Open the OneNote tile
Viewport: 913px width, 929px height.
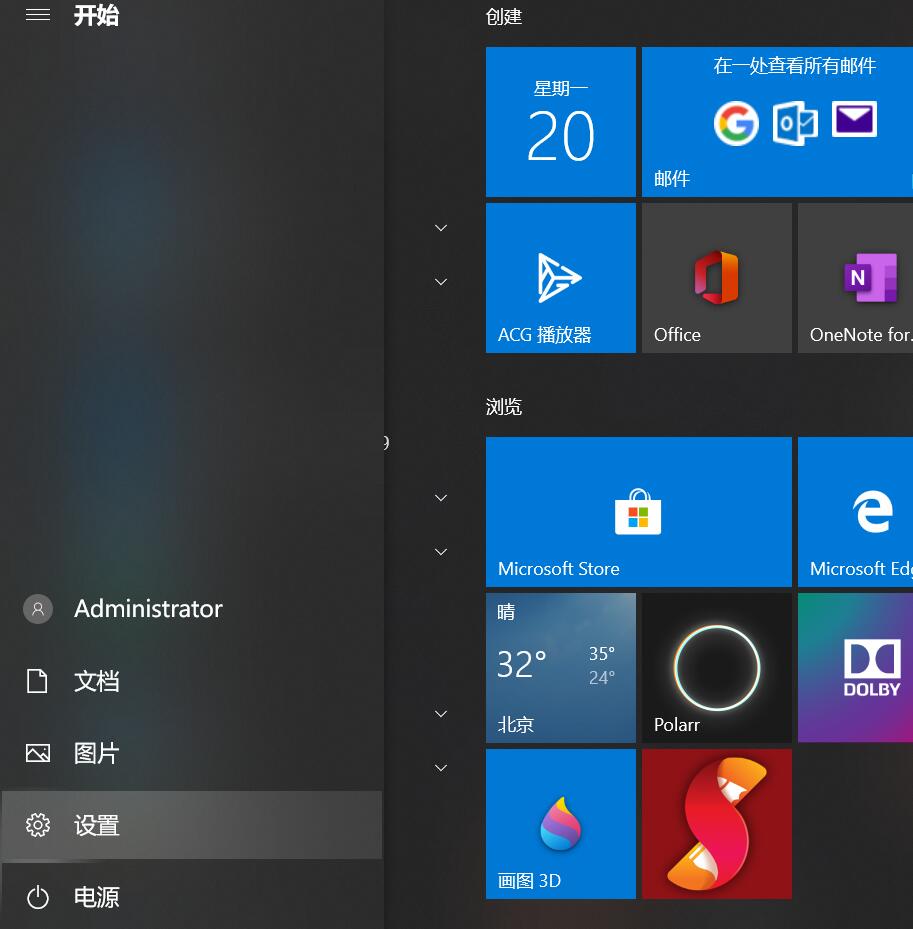856,278
